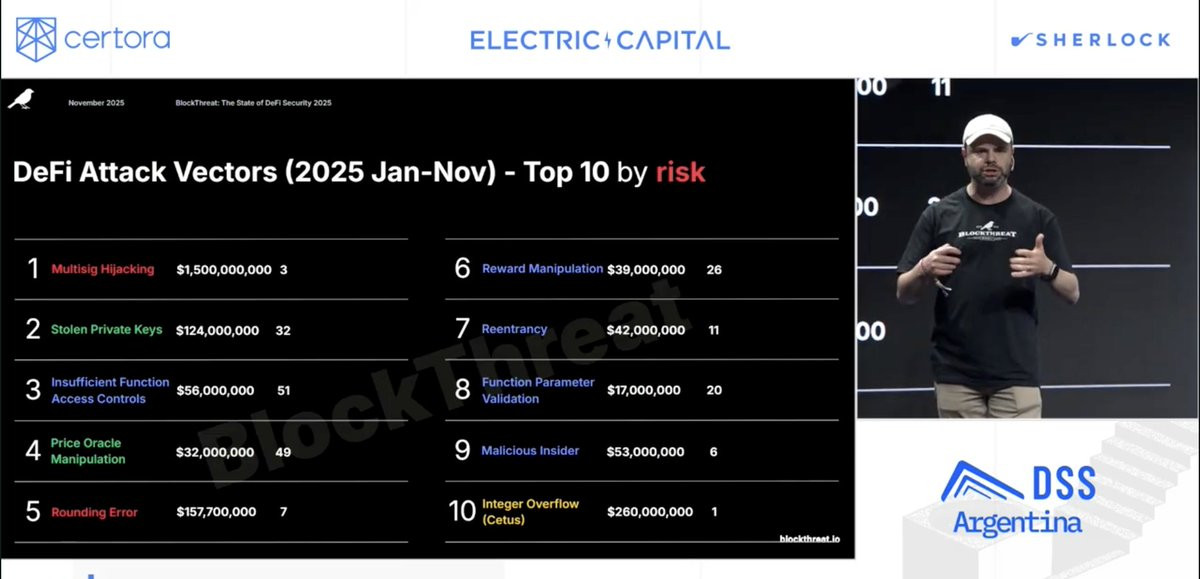Click the Sherlock pipe logo icon

[x=1021, y=41]
